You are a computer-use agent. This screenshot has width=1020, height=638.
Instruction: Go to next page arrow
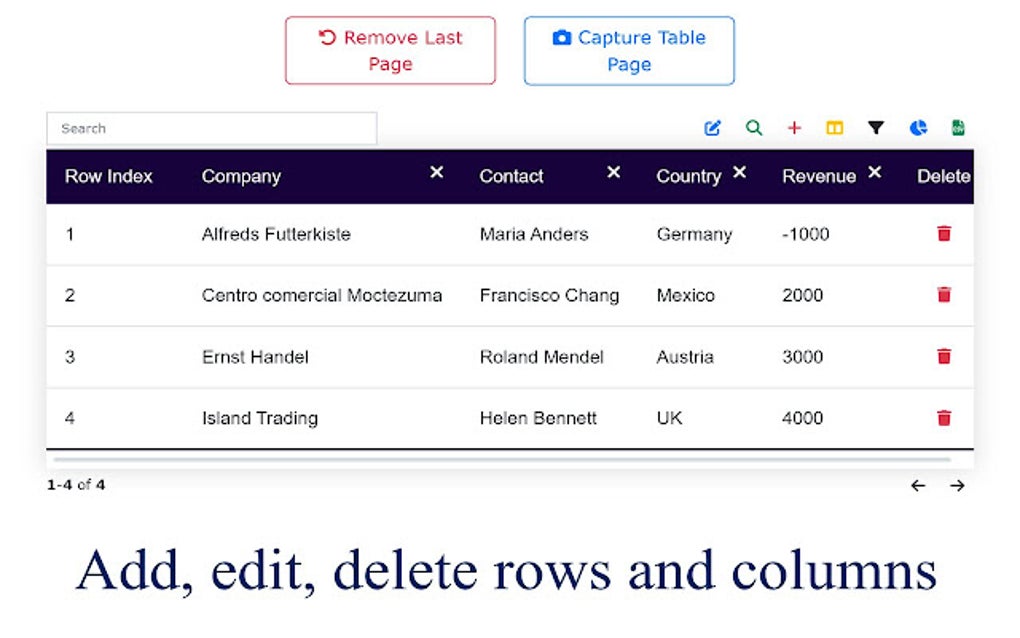(957, 486)
